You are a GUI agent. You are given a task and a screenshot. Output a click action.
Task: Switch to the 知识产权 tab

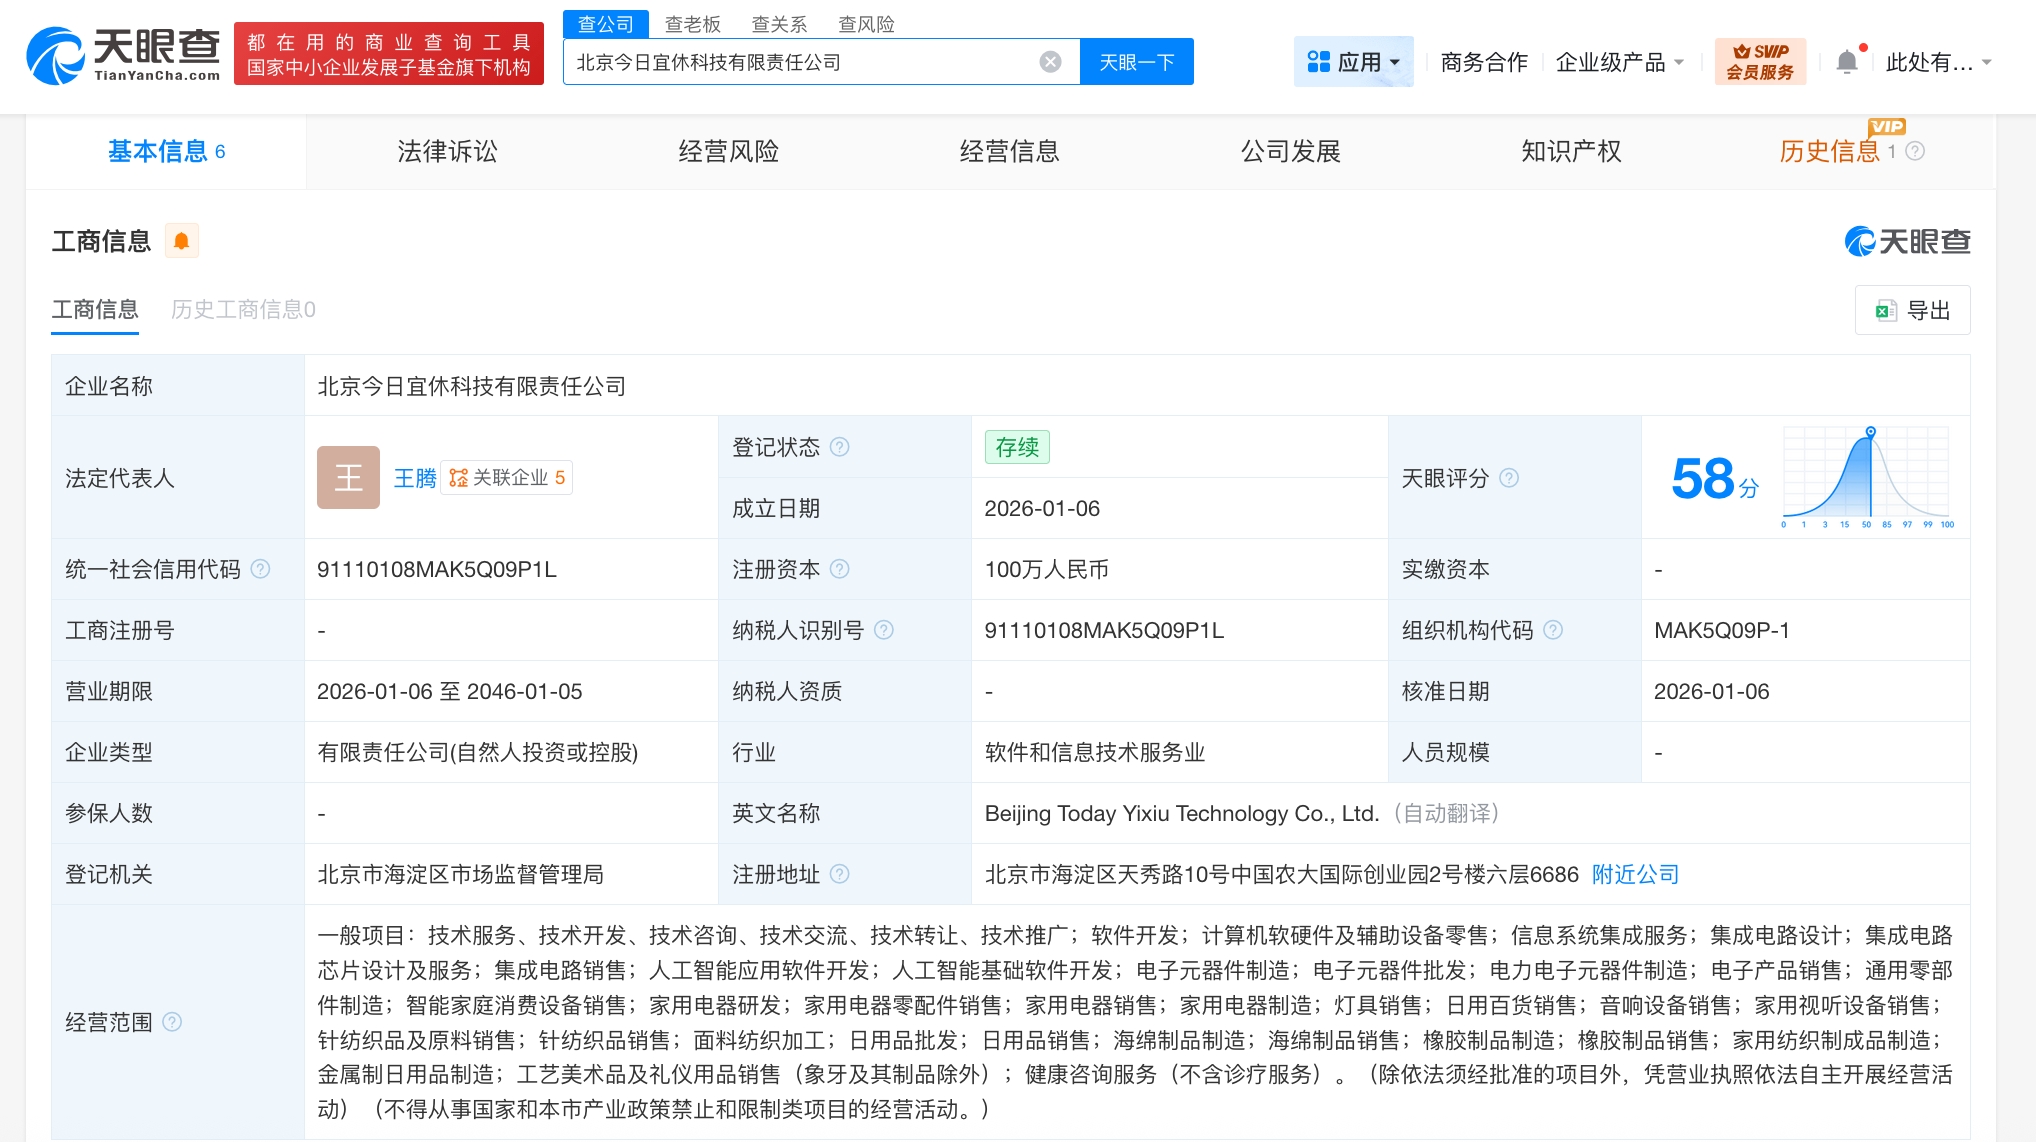tap(1571, 151)
